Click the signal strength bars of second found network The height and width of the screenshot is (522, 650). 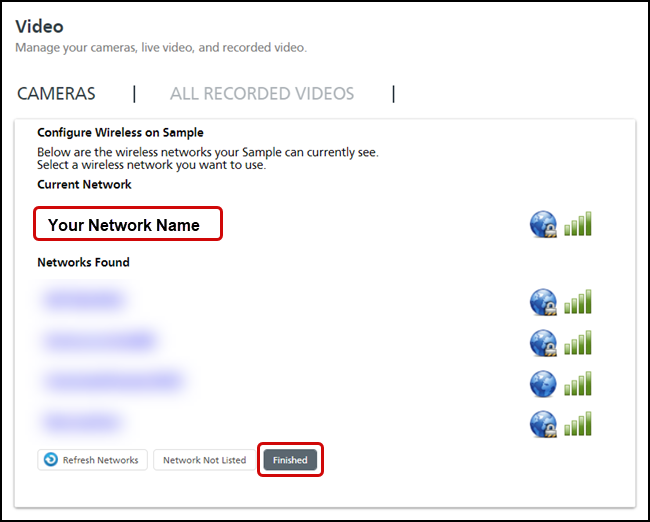(578, 343)
